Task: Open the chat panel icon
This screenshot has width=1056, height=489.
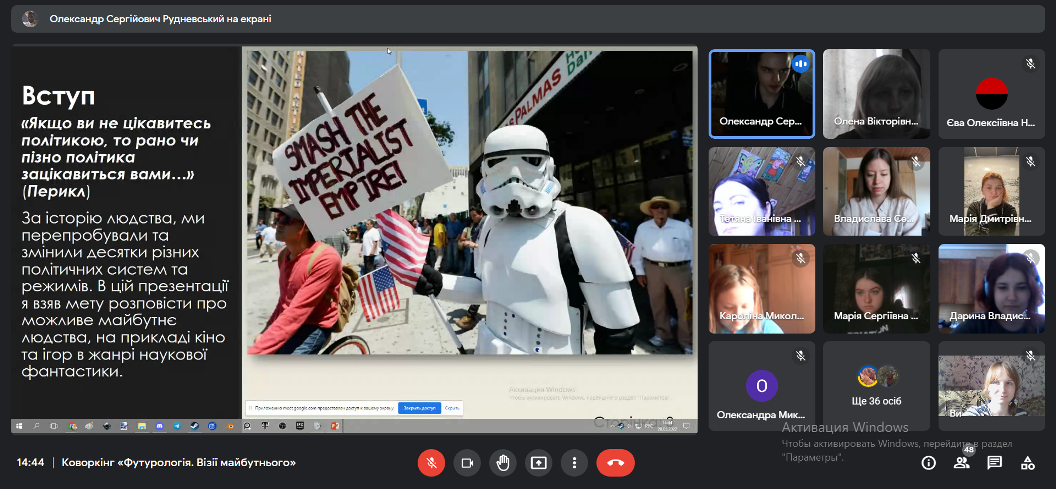Action: coord(994,462)
